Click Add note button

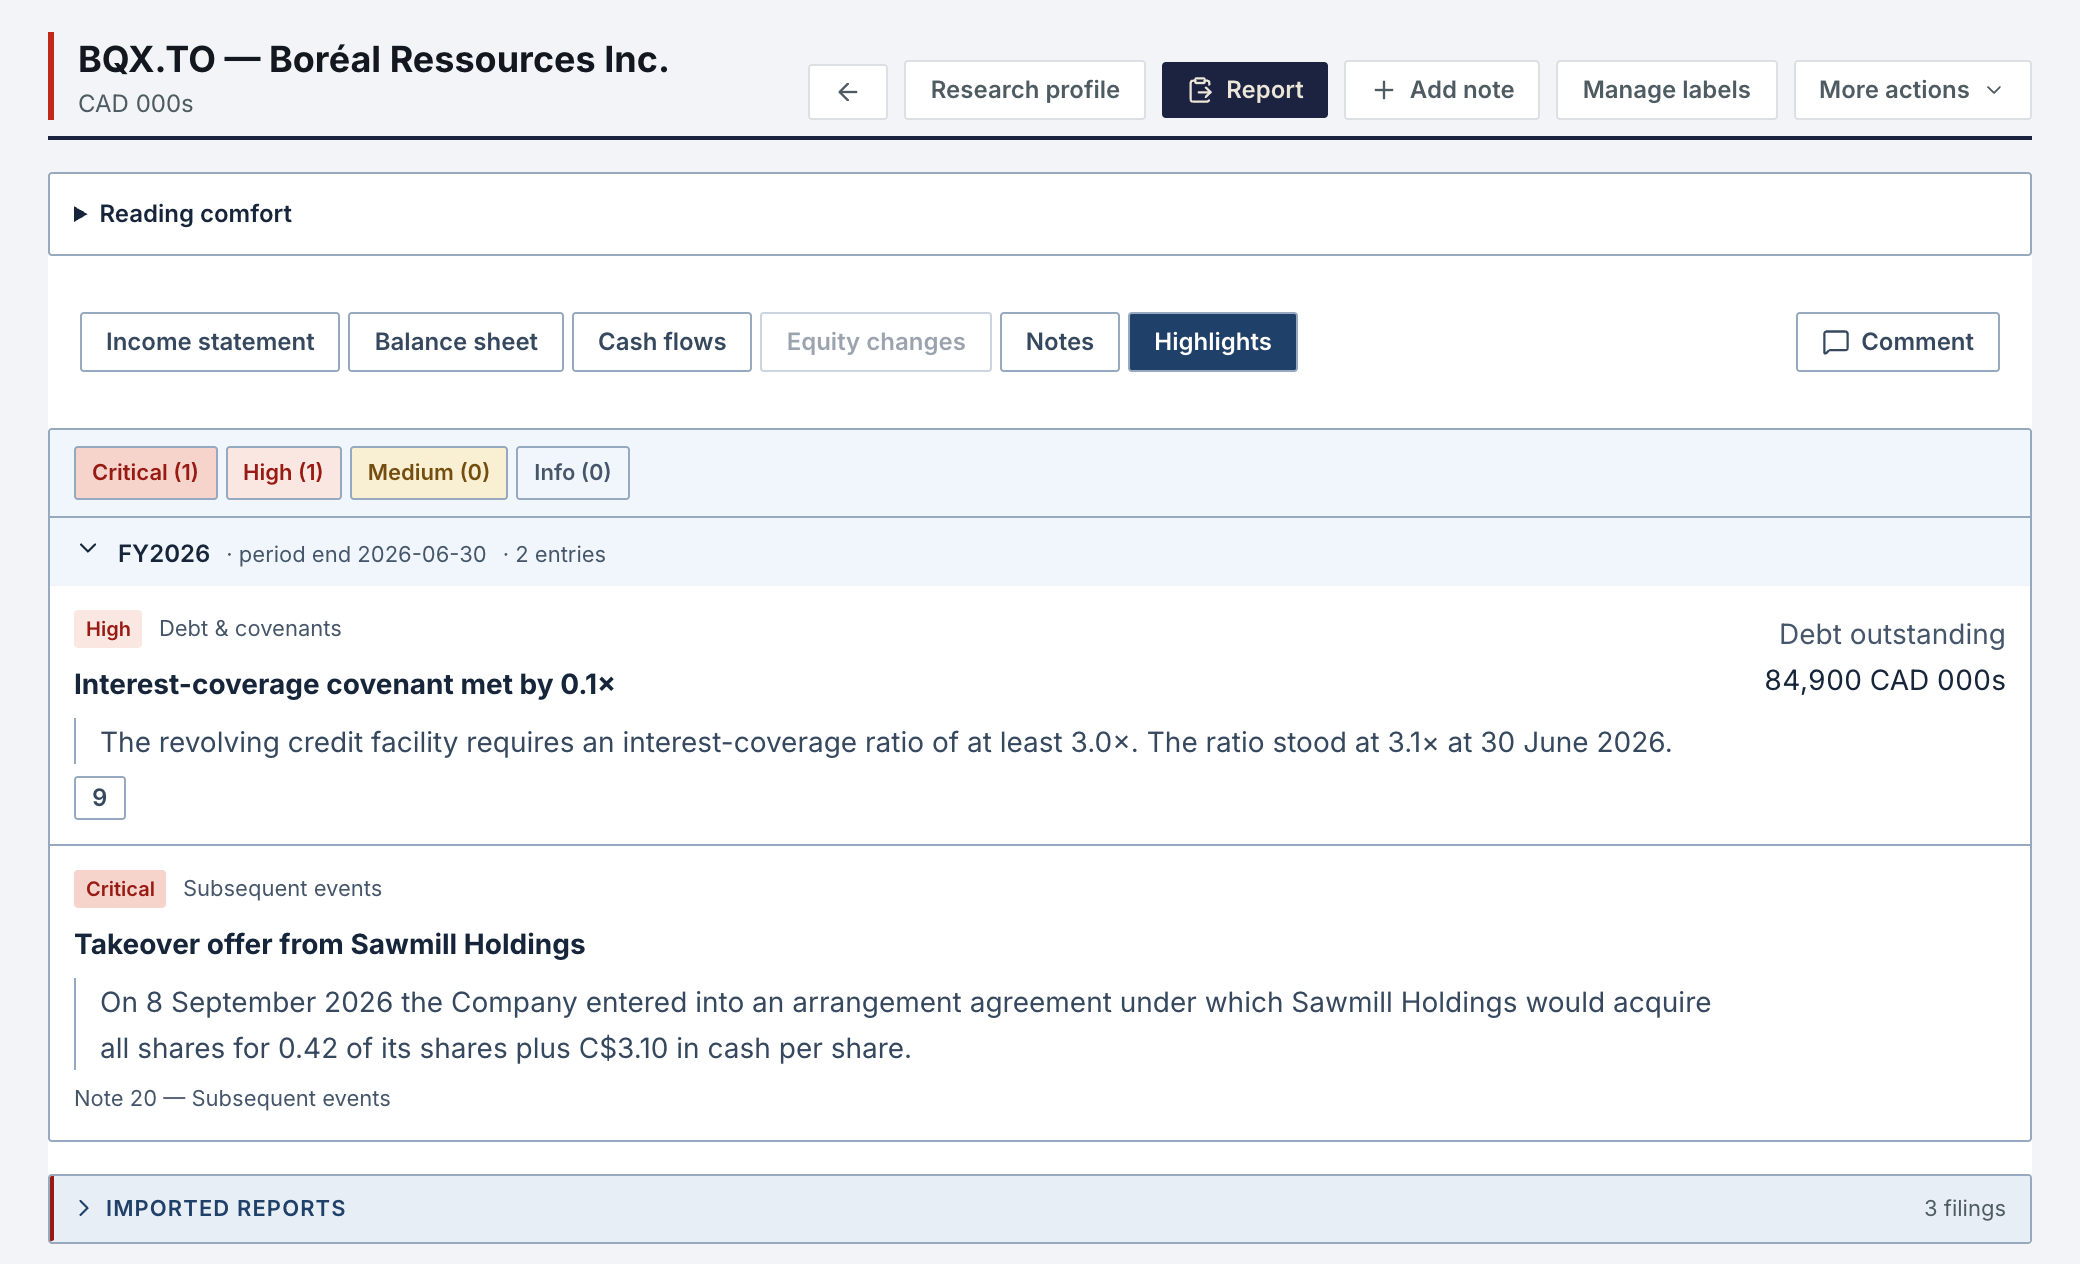tap(1441, 90)
